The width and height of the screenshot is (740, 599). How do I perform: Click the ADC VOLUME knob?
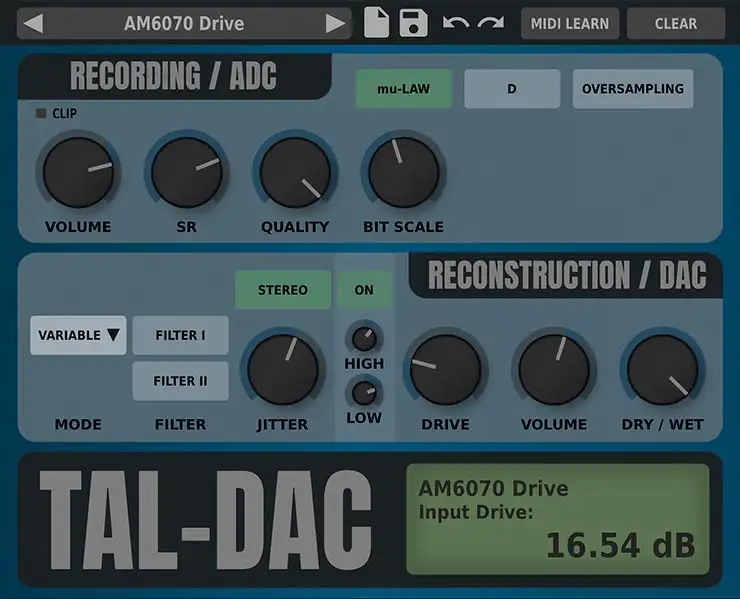(78, 172)
